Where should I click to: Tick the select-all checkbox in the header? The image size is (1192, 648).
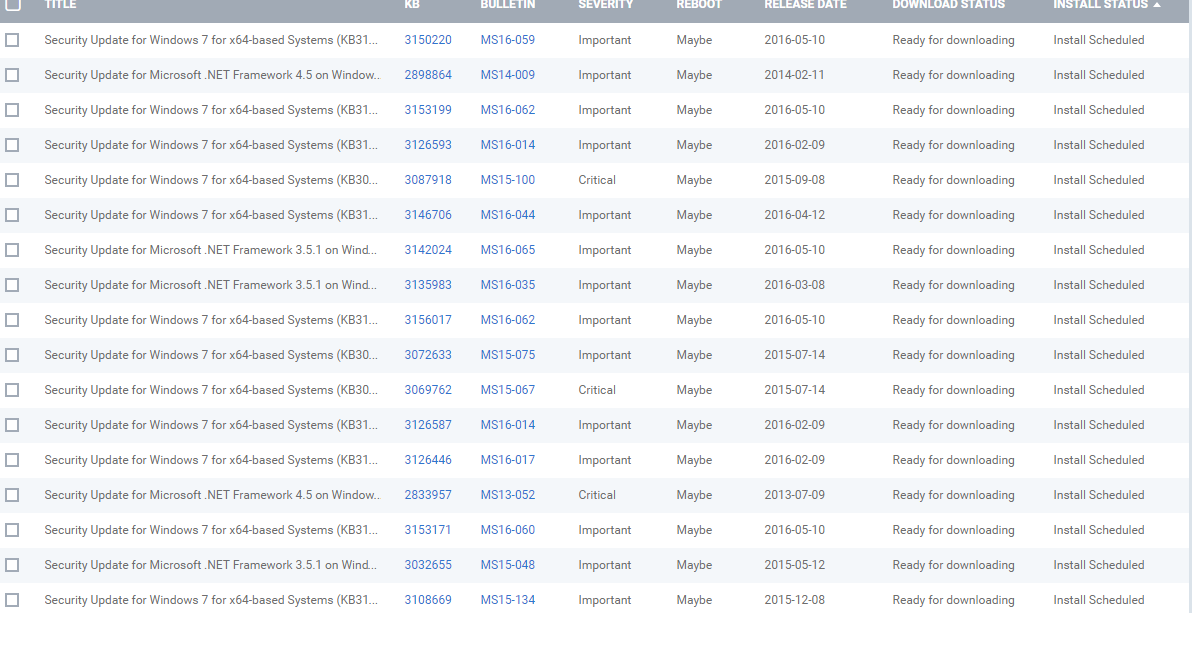(x=13, y=4)
